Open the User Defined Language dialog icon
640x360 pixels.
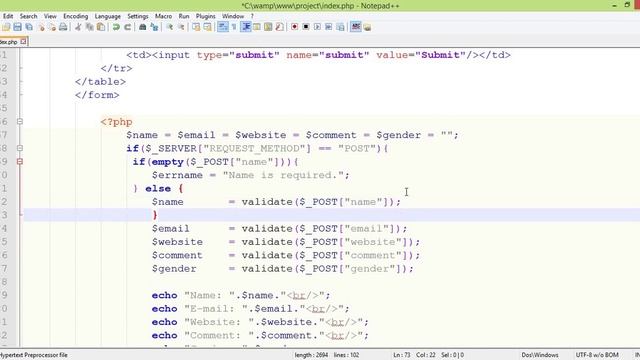point(257,27)
